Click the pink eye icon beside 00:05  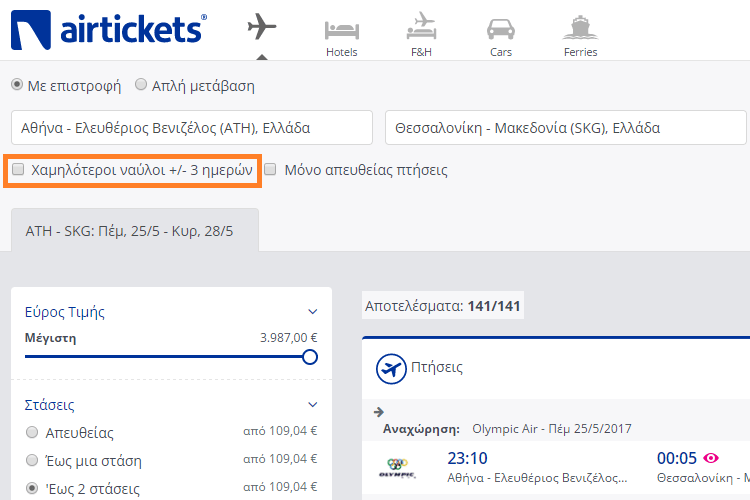click(x=711, y=458)
